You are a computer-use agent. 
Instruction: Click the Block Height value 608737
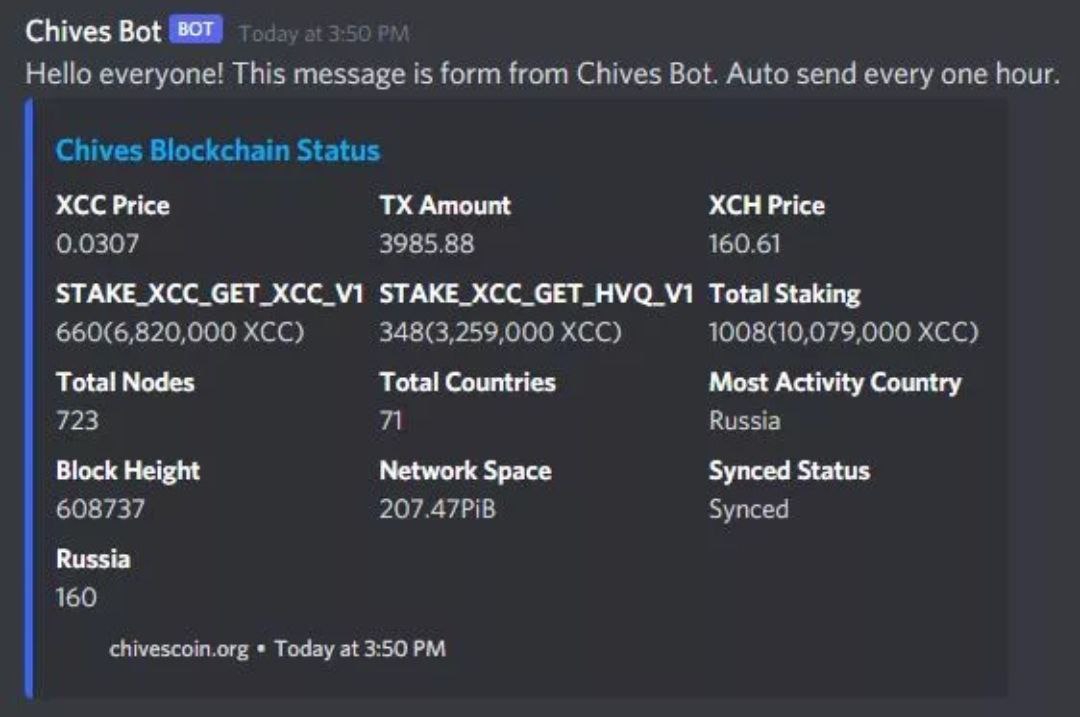[x=101, y=509]
